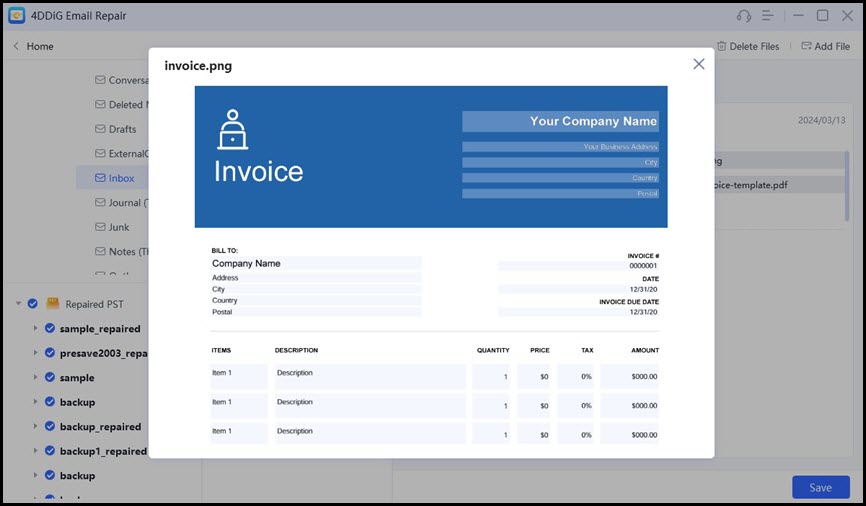Image resolution: width=866 pixels, height=506 pixels.
Task: Uncheck the sample_repaired checkbox
Action: (50, 328)
